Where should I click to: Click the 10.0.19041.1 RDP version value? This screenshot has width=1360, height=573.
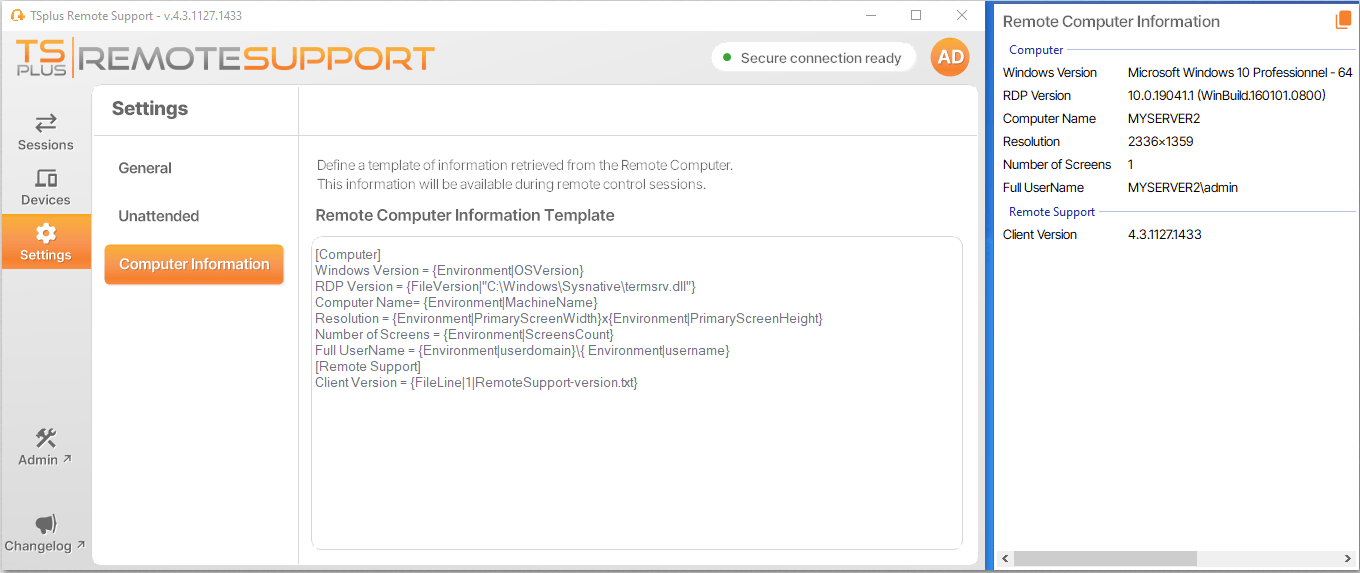[x=1226, y=95]
